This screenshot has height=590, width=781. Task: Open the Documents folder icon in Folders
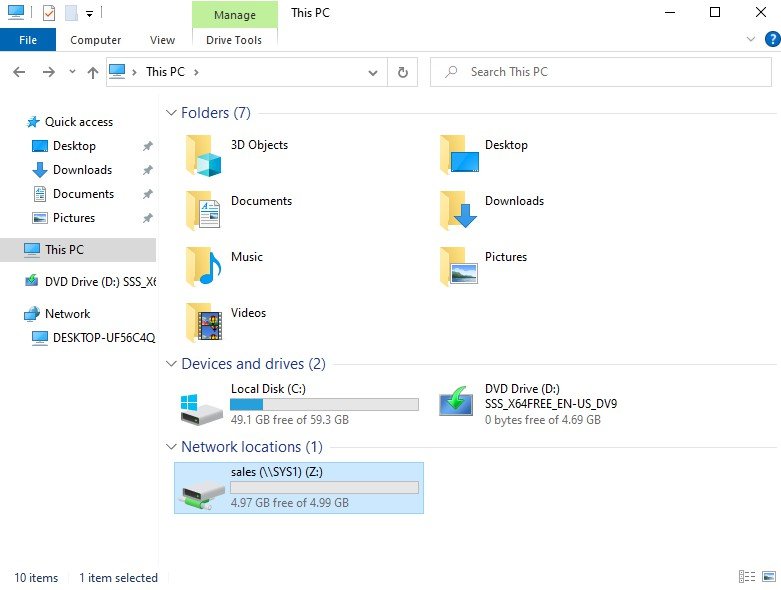click(x=203, y=211)
